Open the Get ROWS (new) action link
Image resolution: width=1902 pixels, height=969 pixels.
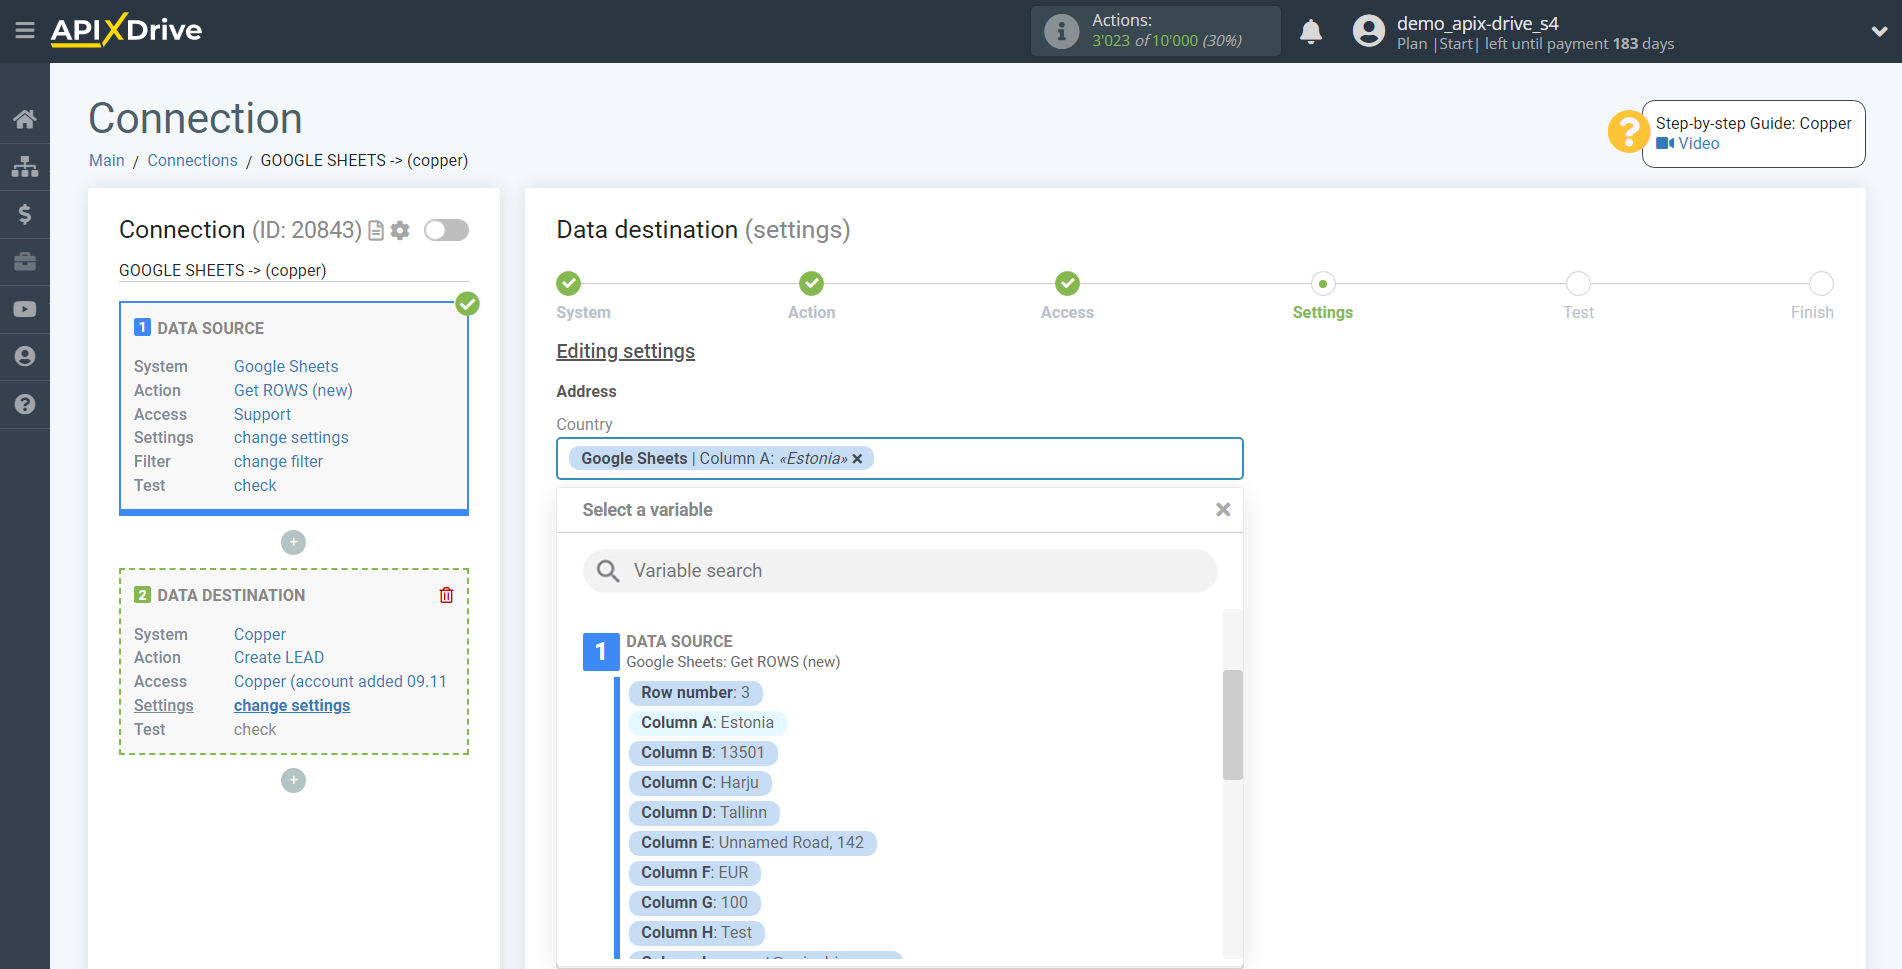[x=293, y=390]
